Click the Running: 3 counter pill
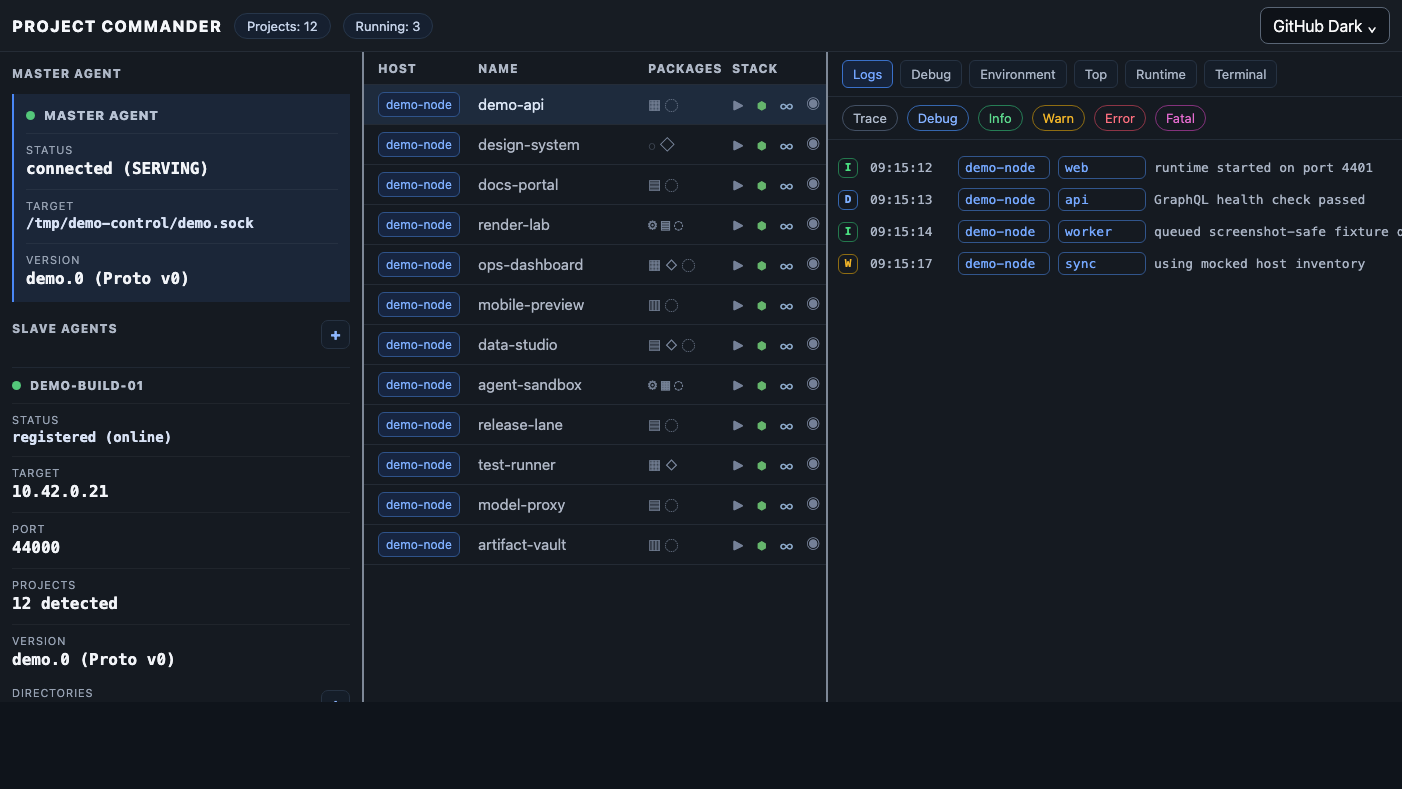1402x789 pixels. click(388, 26)
